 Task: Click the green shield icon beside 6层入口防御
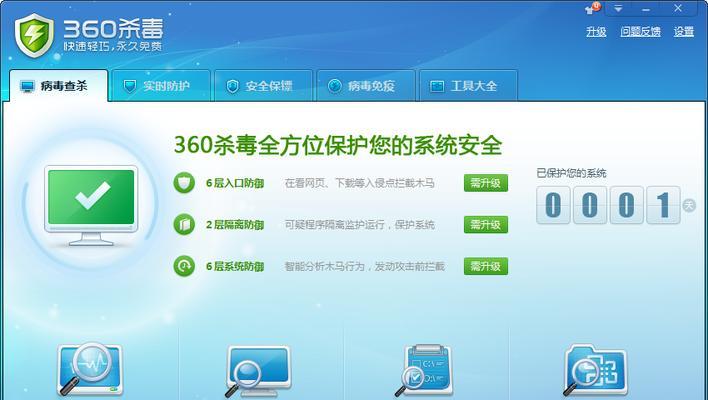184,183
